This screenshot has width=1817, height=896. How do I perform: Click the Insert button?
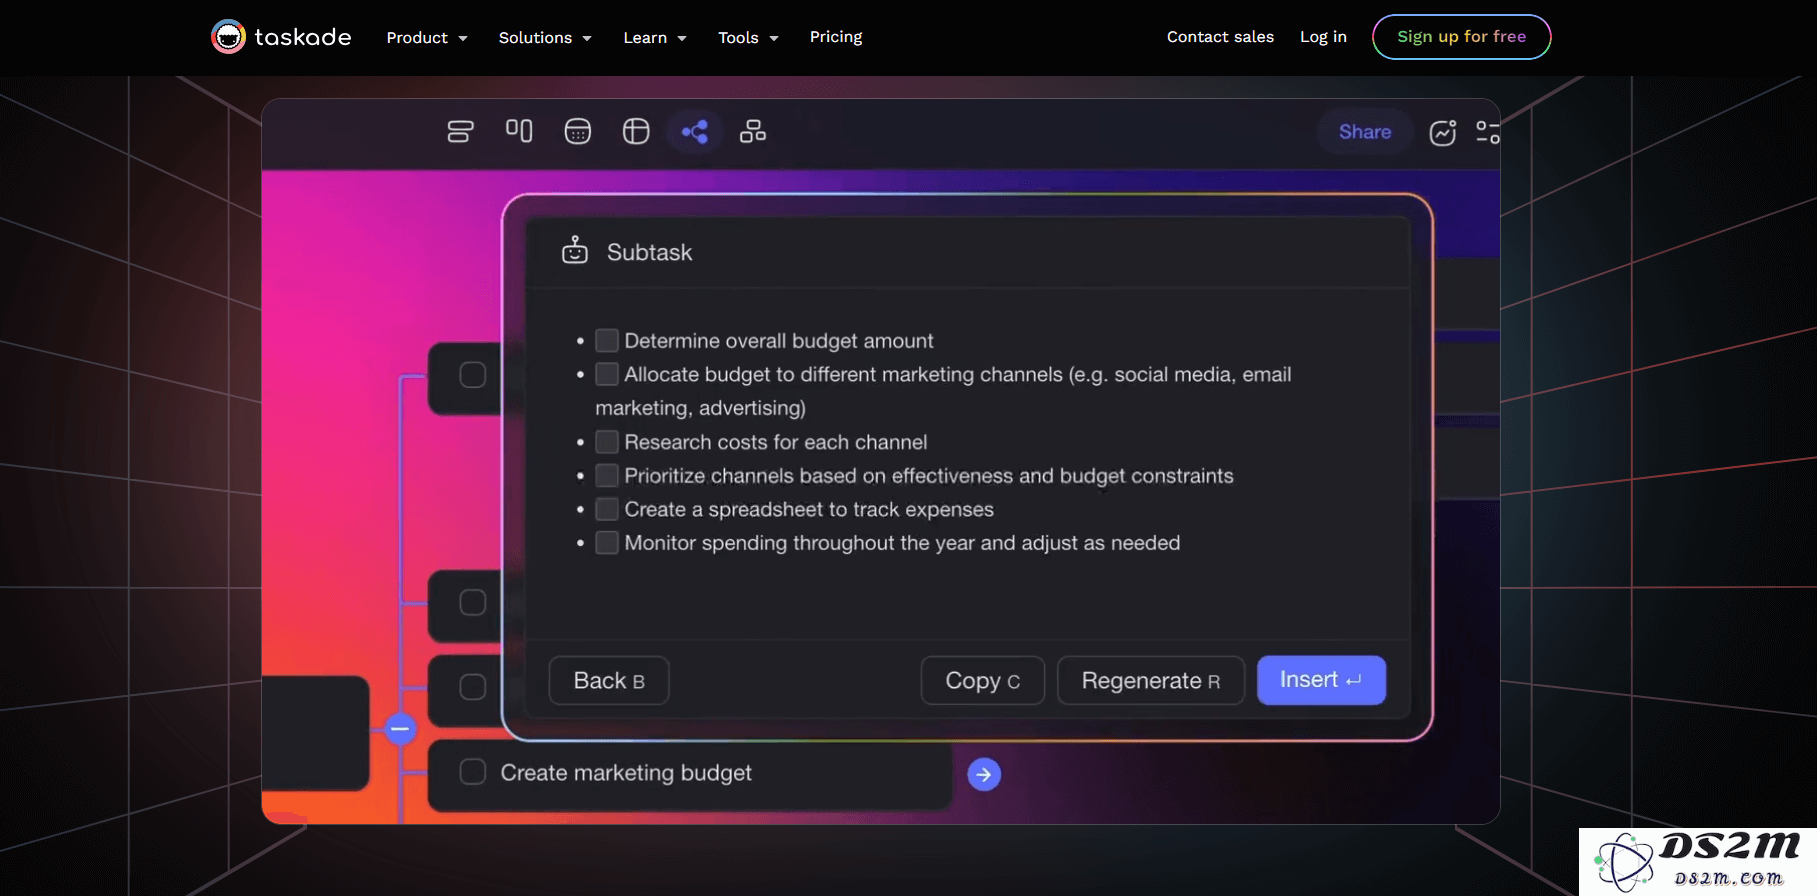pos(1321,680)
